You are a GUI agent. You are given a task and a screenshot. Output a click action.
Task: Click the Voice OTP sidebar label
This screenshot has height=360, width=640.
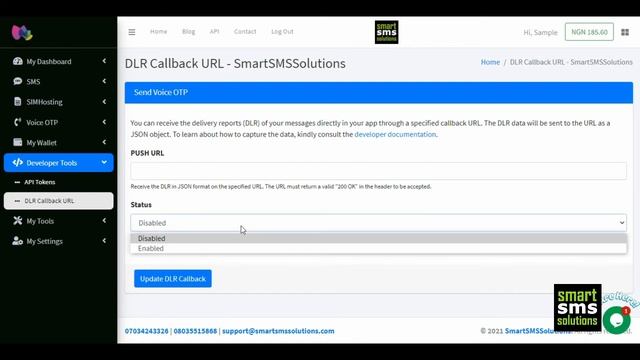tap(42, 122)
